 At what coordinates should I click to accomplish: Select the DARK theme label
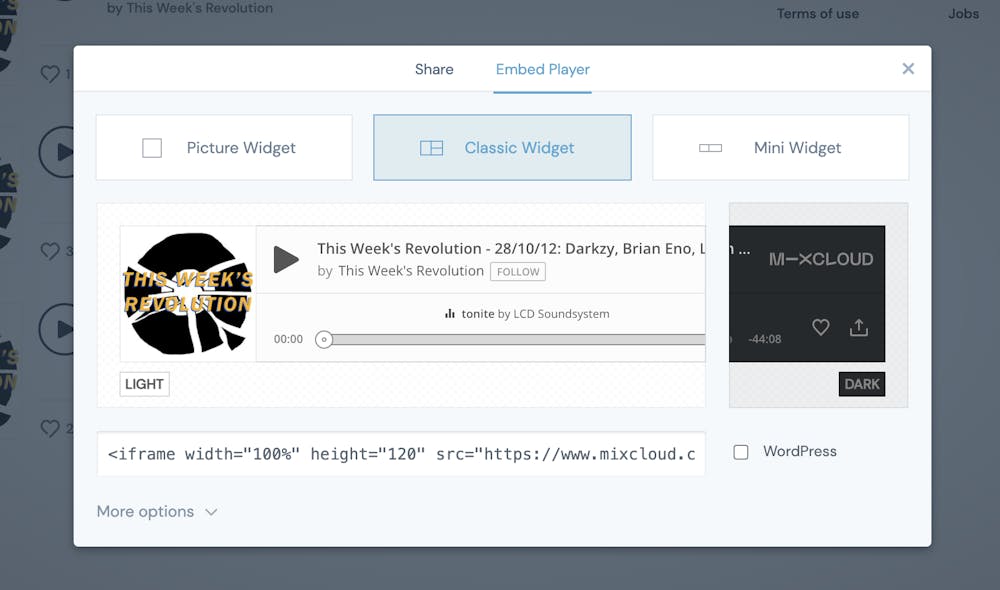[862, 384]
